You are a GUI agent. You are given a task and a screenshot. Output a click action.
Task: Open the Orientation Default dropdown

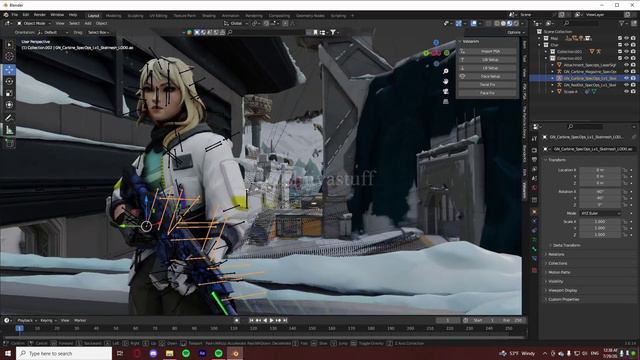point(52,32)
